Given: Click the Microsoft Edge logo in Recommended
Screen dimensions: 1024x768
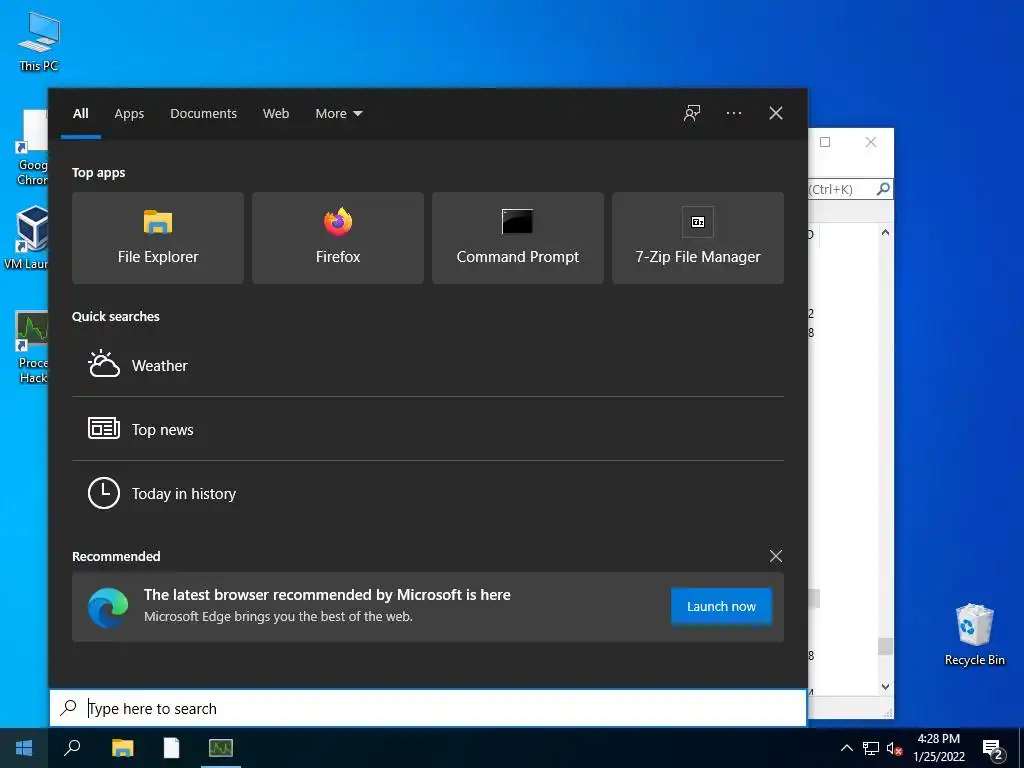Looking at the screenshot, I should click(108, 607).
